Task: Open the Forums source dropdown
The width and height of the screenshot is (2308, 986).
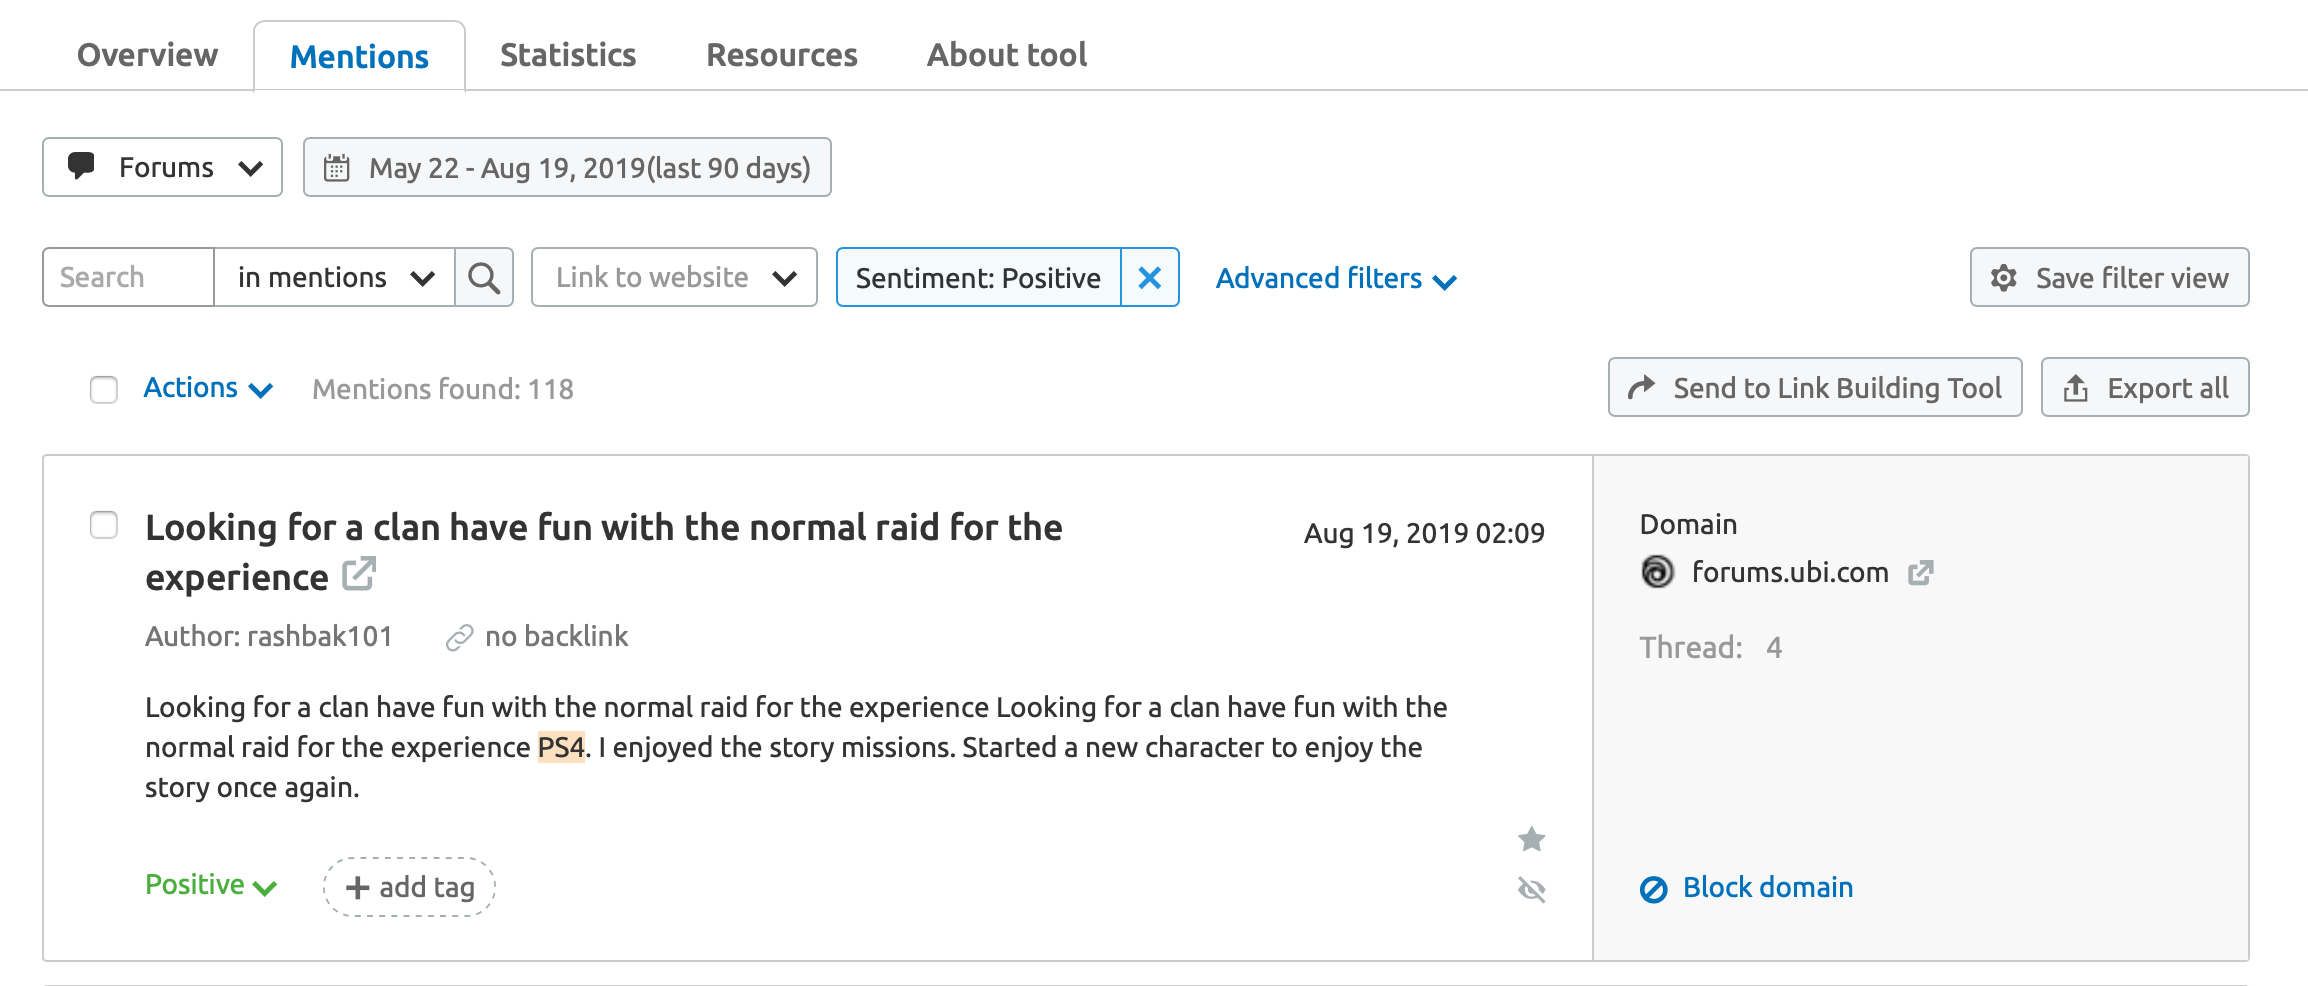Action: [x=163, y=167]
